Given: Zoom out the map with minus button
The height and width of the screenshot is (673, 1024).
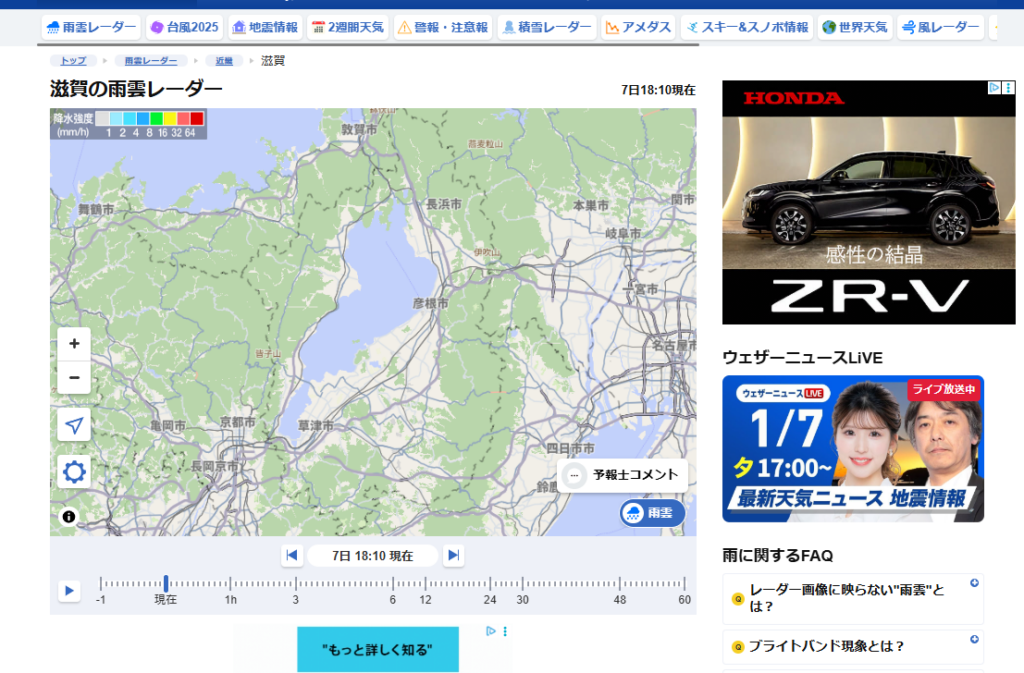Looking at the screenshot, I should [x=74, y=377].
